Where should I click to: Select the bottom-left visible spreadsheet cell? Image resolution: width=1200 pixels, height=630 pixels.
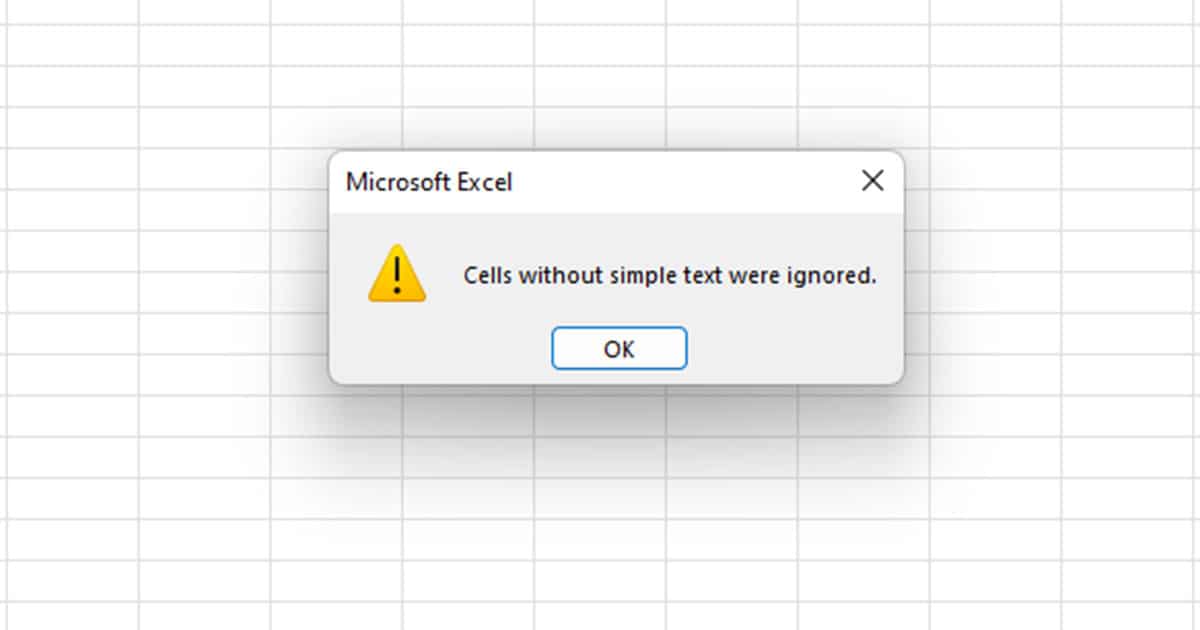(x=72, y=616)
